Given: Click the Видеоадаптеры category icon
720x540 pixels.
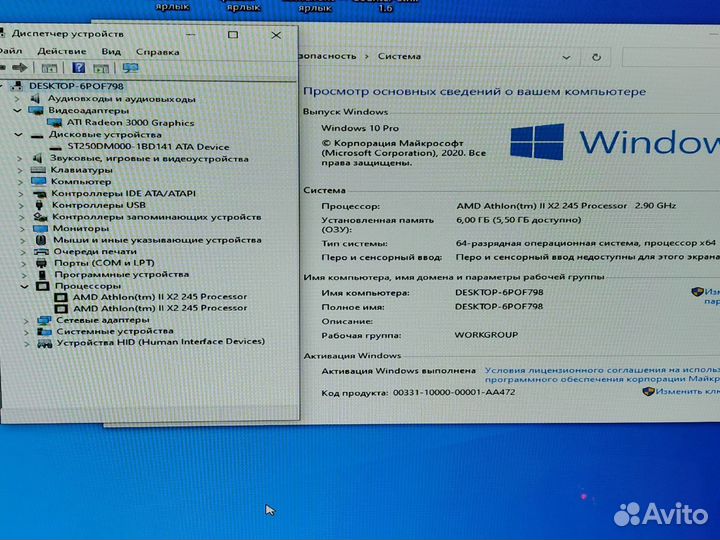Looking at the screenshot, I should (x=35, y=110).
